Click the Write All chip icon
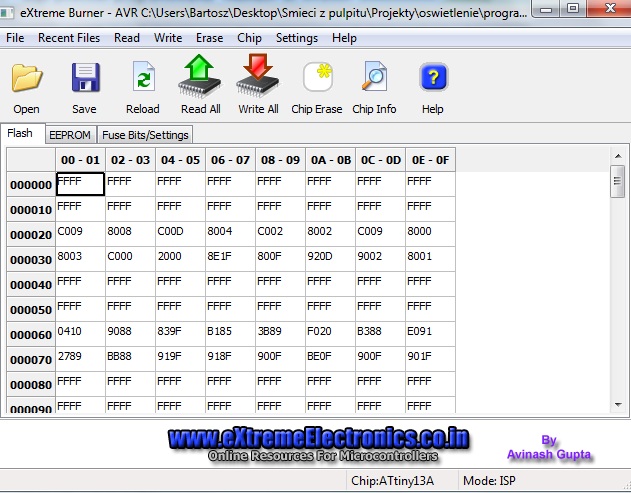This screenshot has height=493, width=631. tap(258, 76)
